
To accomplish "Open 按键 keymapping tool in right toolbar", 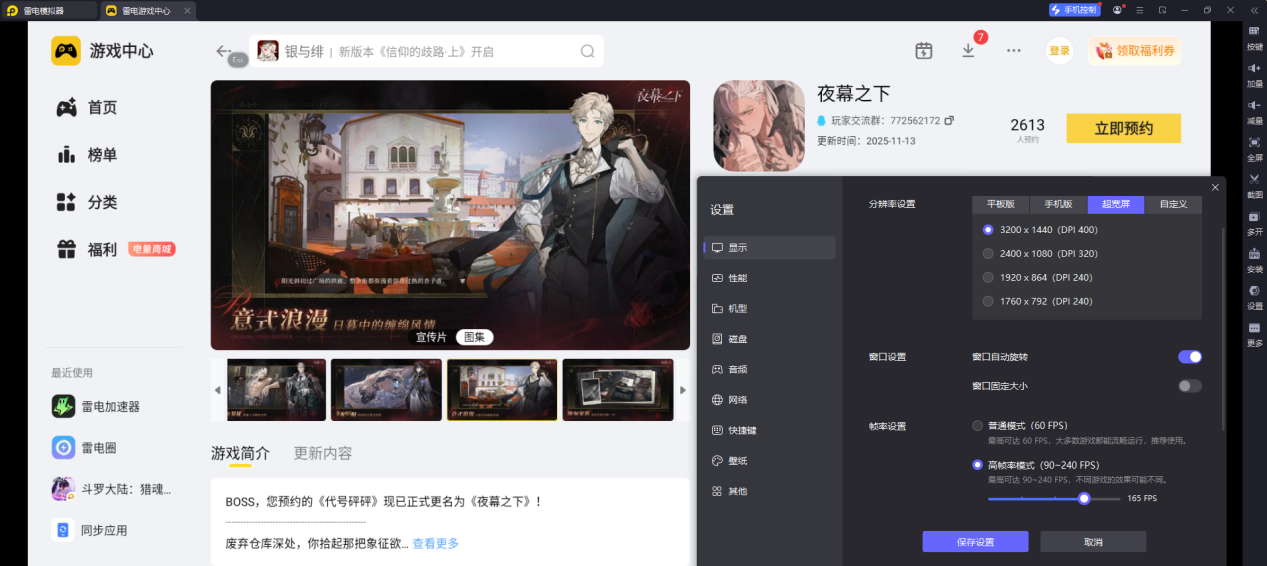I will point(1254,38).
